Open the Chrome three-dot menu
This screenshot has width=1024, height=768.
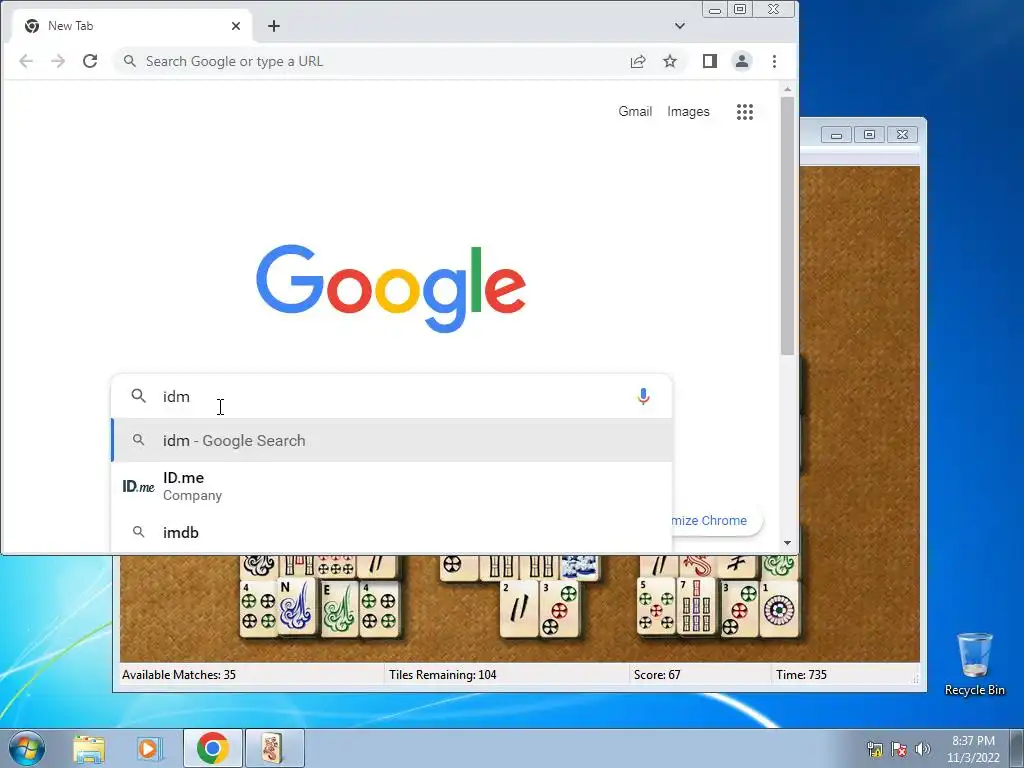(775, 61)
